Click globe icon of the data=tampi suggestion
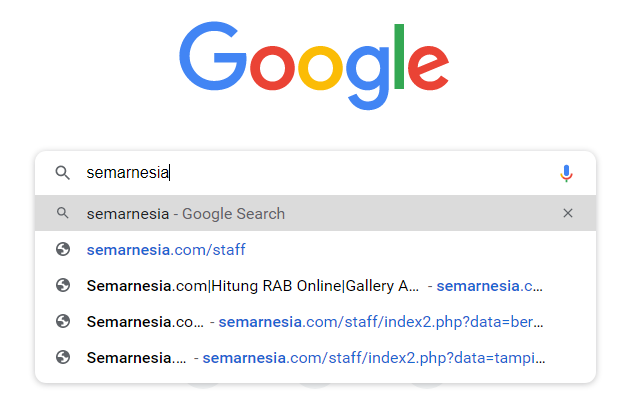Screen dimensions: 617x401 click(63, 357)
